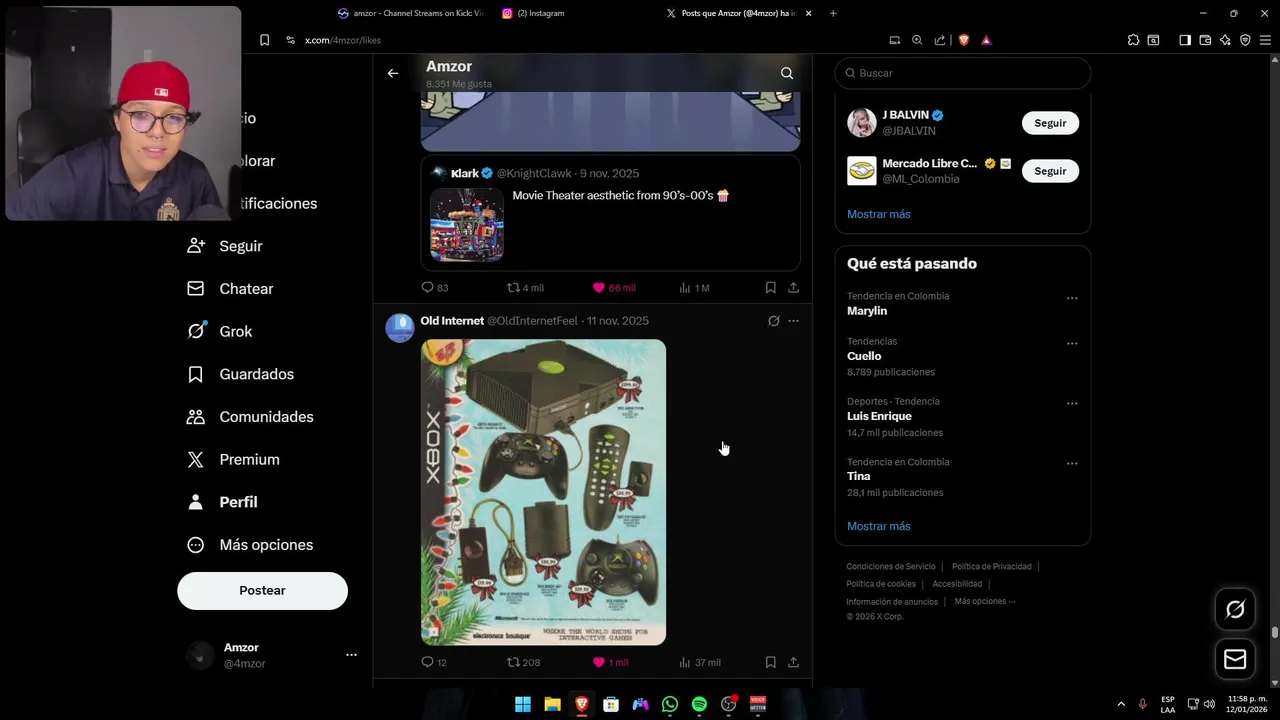This screenshot has width=1280, height=720.
Task: Open the Luis Enrique trend
Action: click(x=879, y=416)
